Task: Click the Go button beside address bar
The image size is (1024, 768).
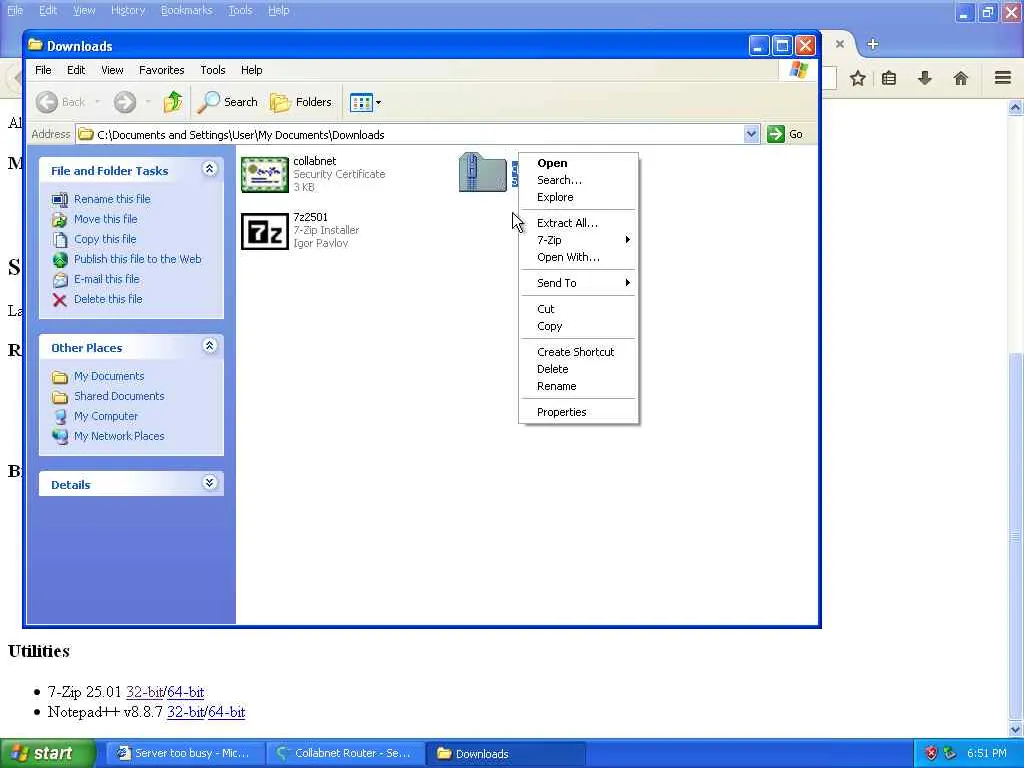Action: click(x=786, y=134)
